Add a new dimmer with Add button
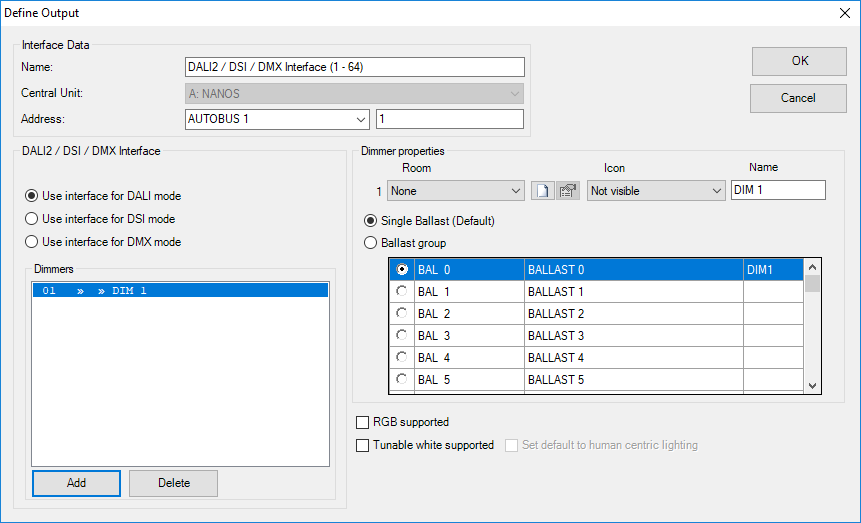The width and height of the screenshot is (861, 523). (76, 483)
